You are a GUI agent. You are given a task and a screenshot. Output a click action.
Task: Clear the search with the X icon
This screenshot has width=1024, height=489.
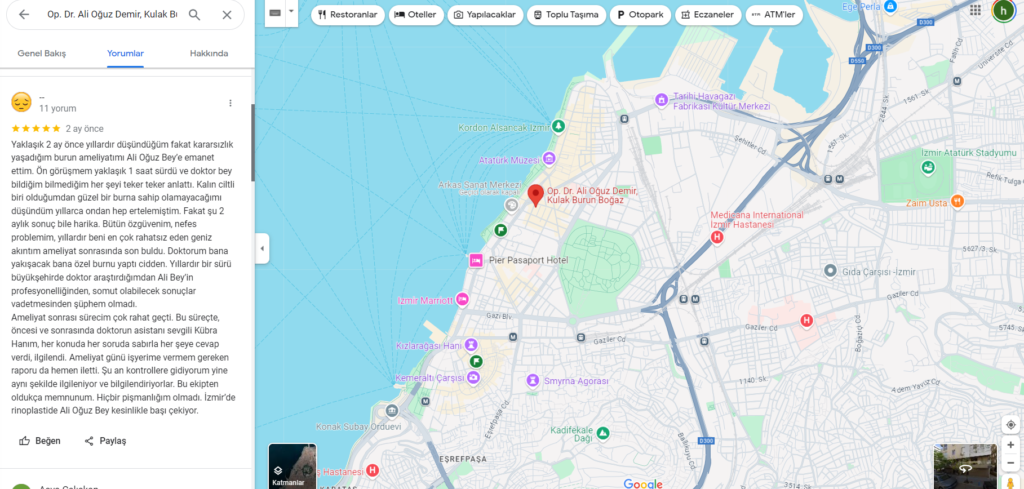227,14
